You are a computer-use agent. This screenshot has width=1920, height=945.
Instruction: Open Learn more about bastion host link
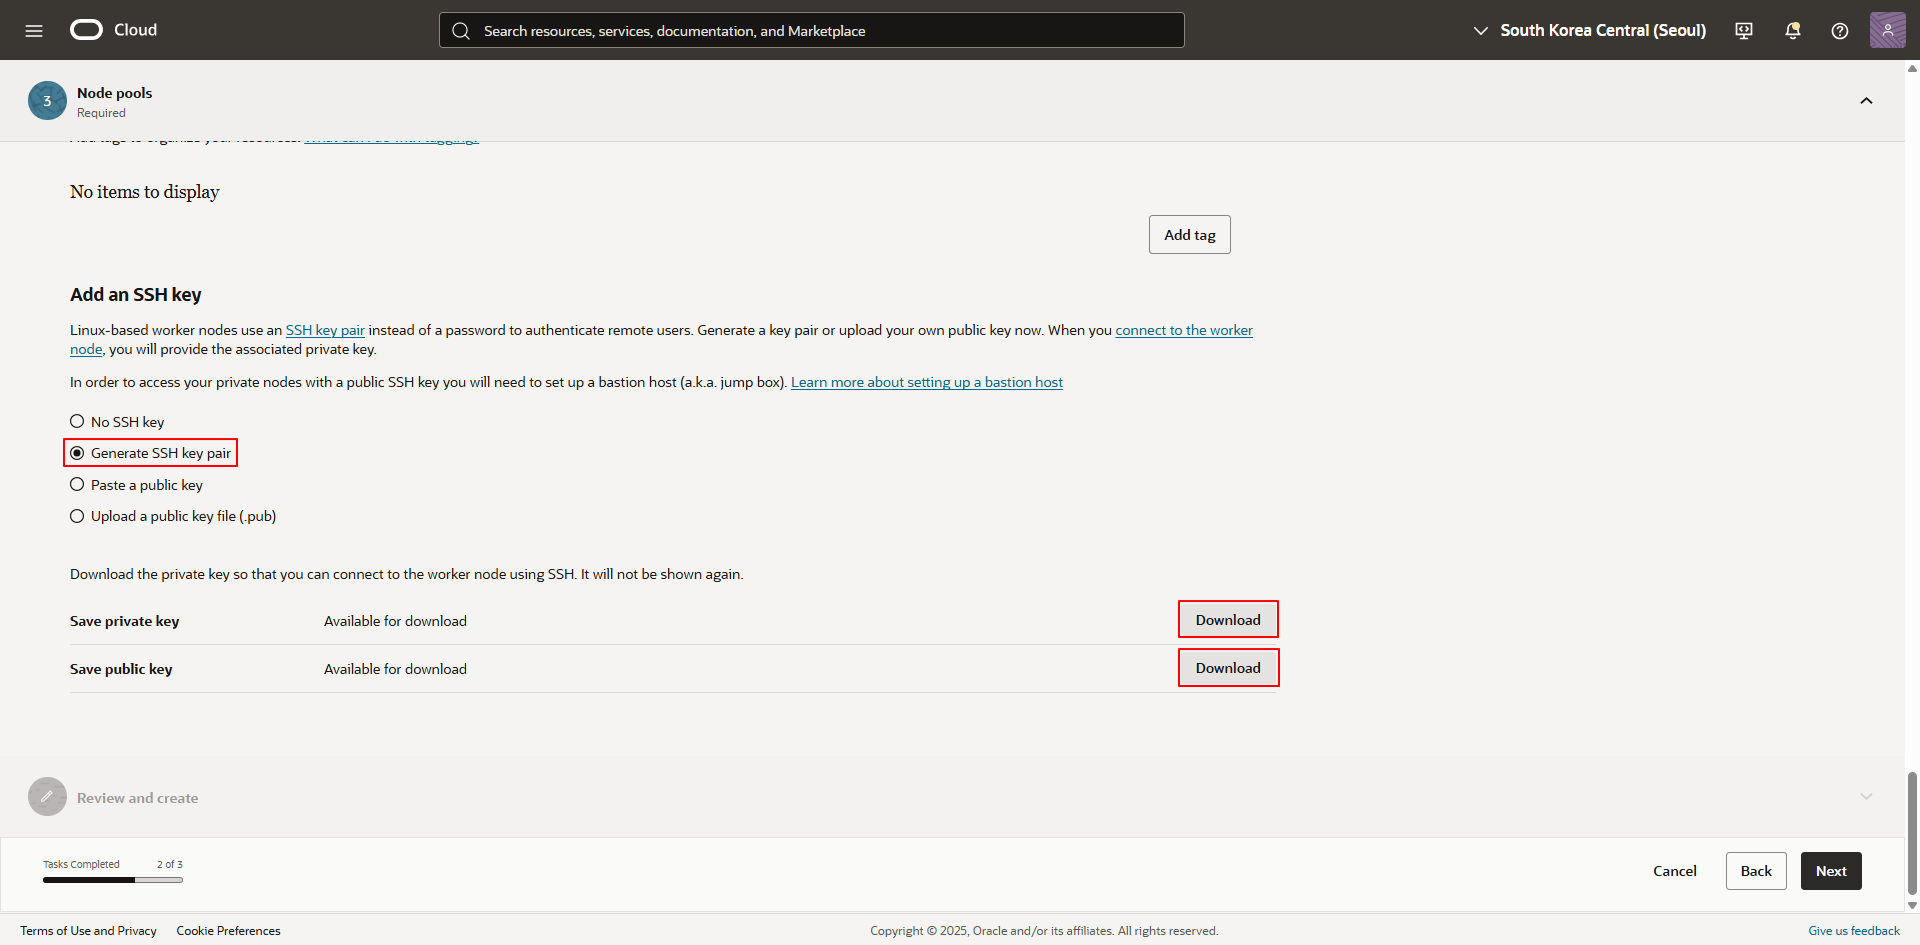[x=926, y=382]
